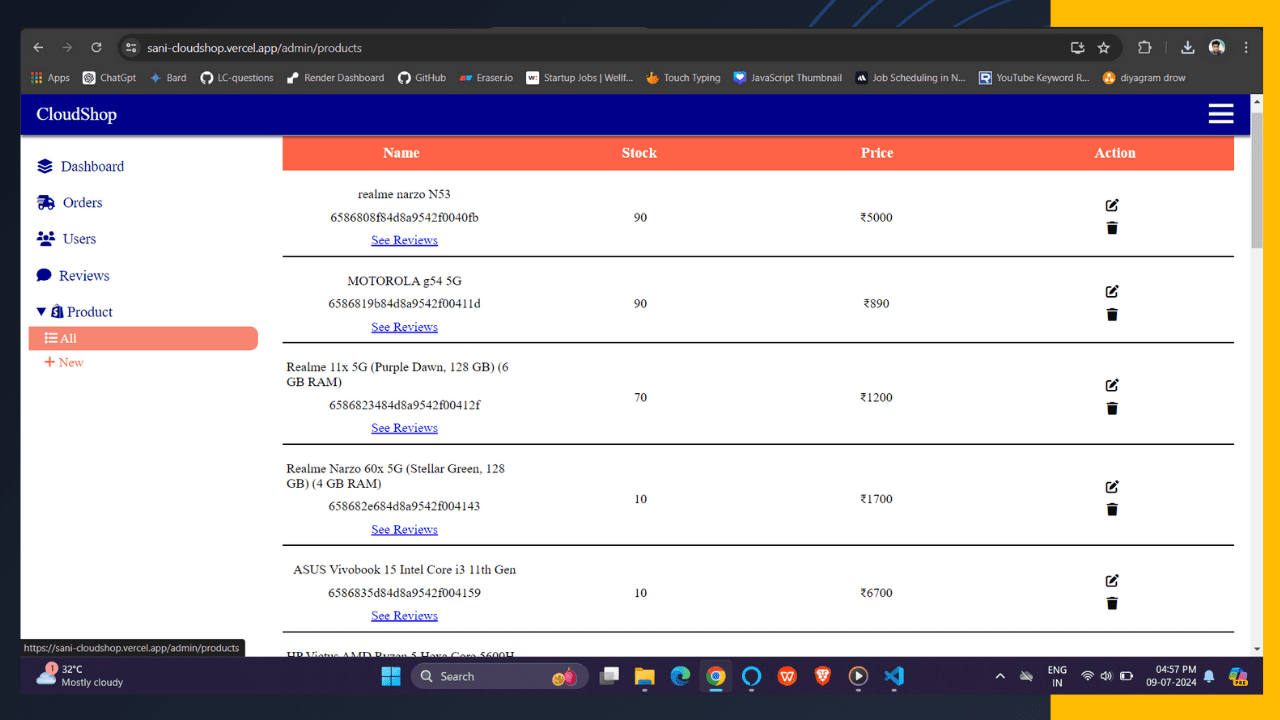Screen dimensions: 1280x720
Task: Show hidden icons in system tray
Action: (x=1000, y=677)
